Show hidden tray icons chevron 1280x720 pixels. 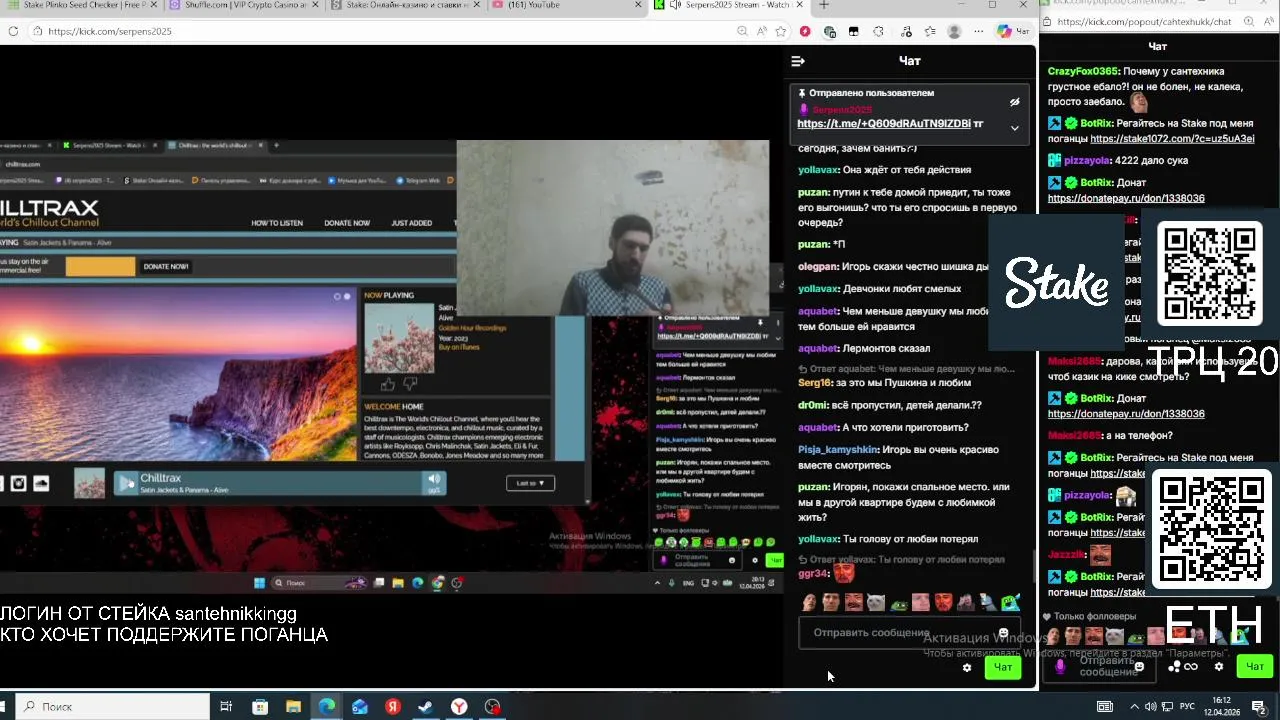1136,707
